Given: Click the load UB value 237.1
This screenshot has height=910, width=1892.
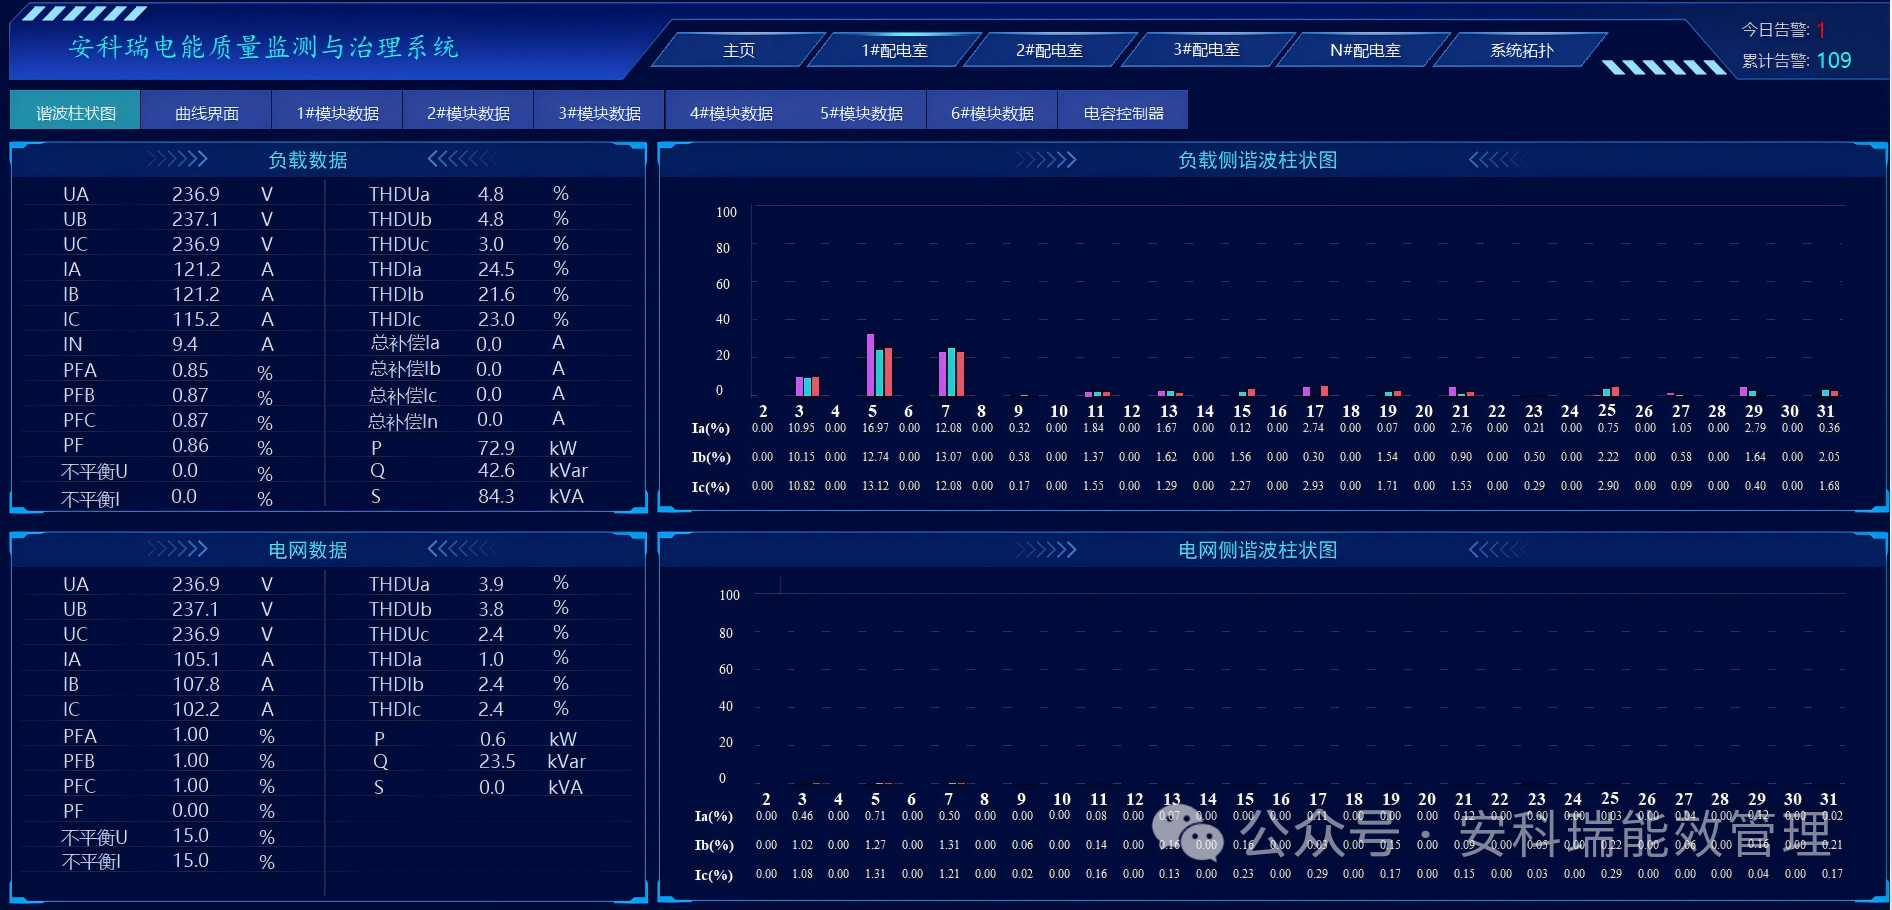Looking at the screenshot, I should point(195,219).
